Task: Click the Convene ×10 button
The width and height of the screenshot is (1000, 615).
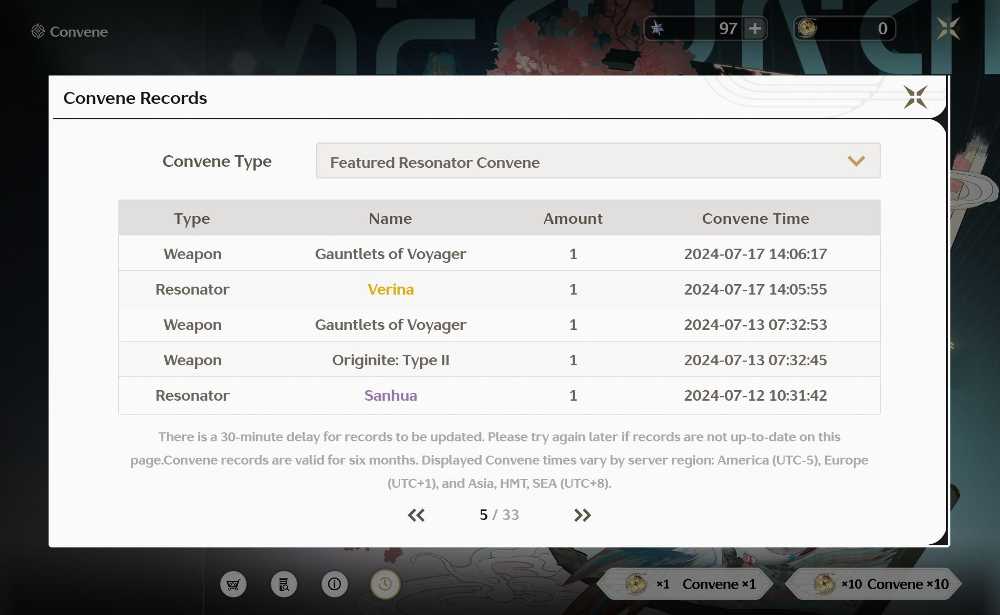Action: (x=874, y=584)
